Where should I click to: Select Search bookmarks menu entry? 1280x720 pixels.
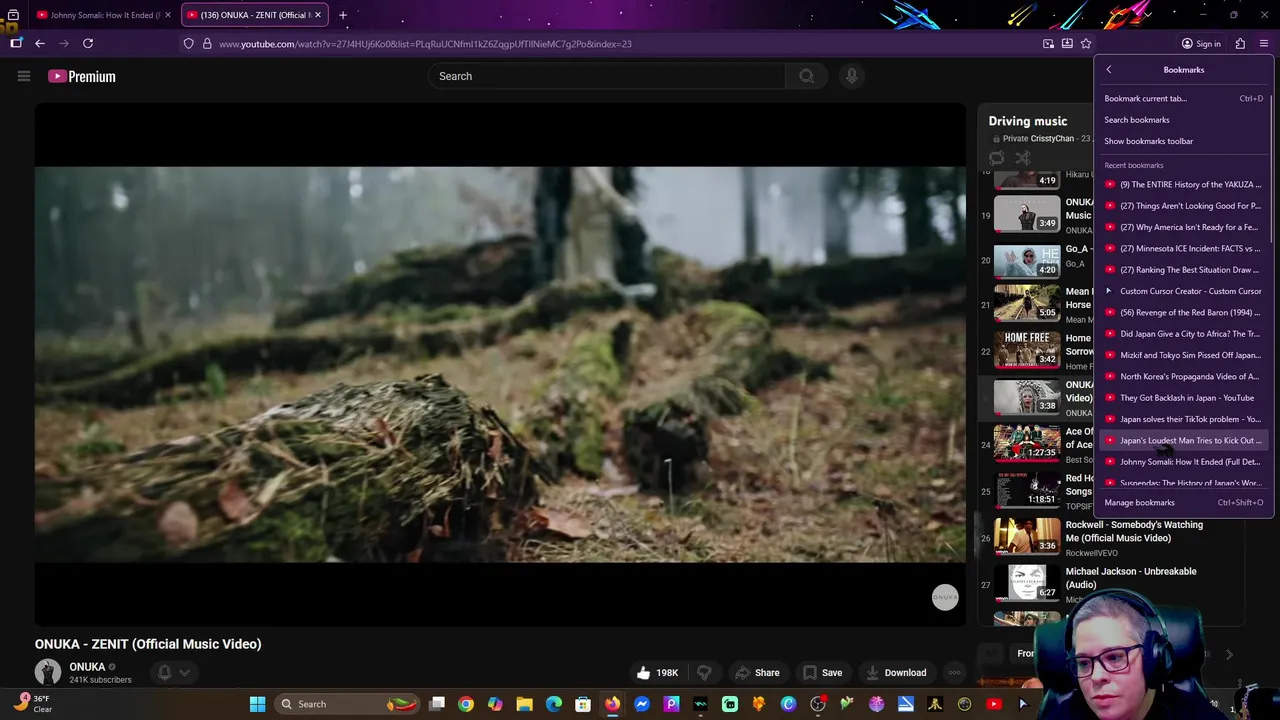coord(1183,120)
